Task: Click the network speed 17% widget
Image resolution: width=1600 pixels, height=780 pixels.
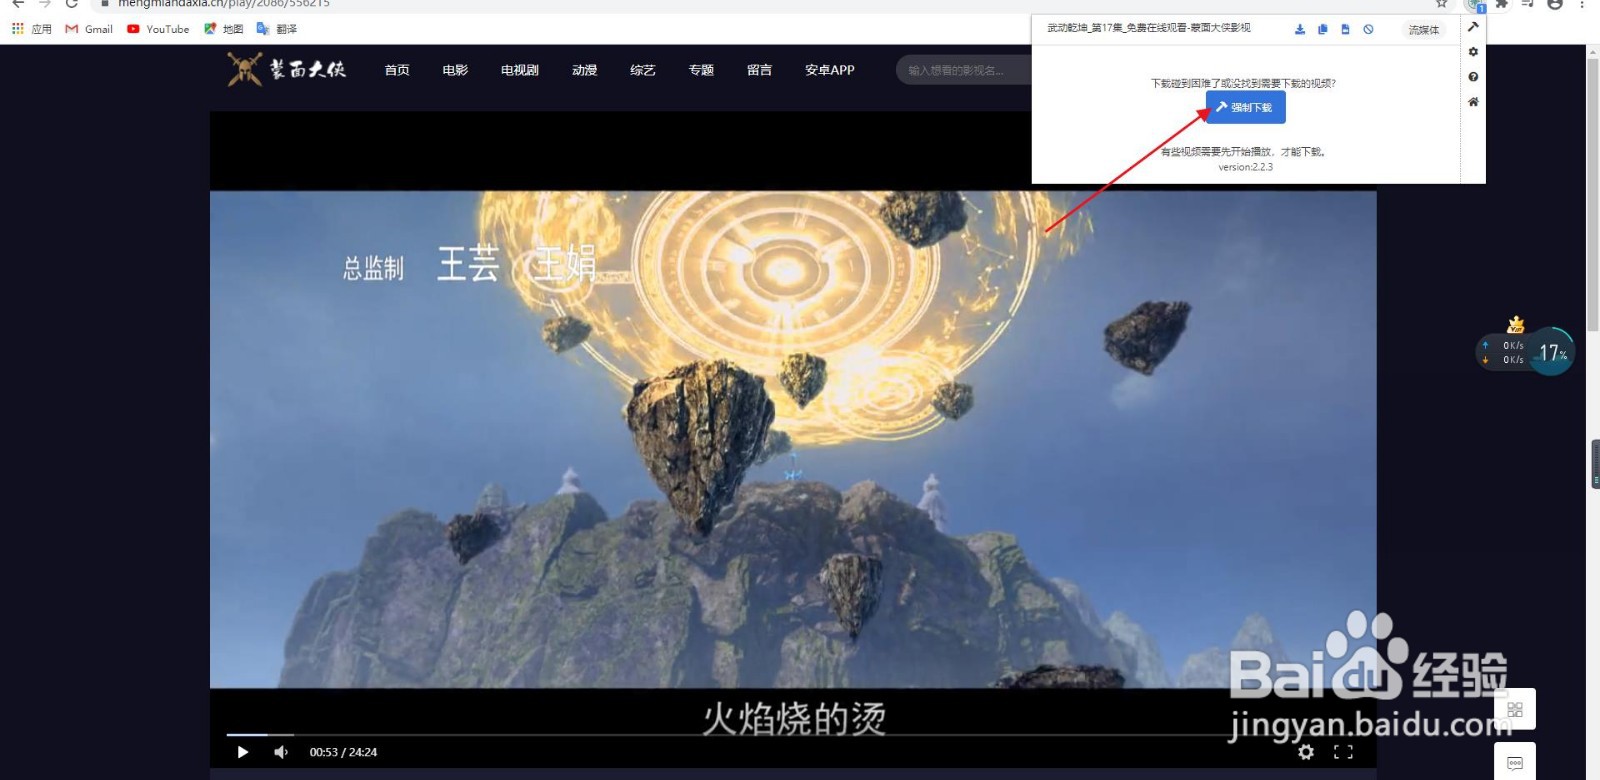Action: (1525, 352)
